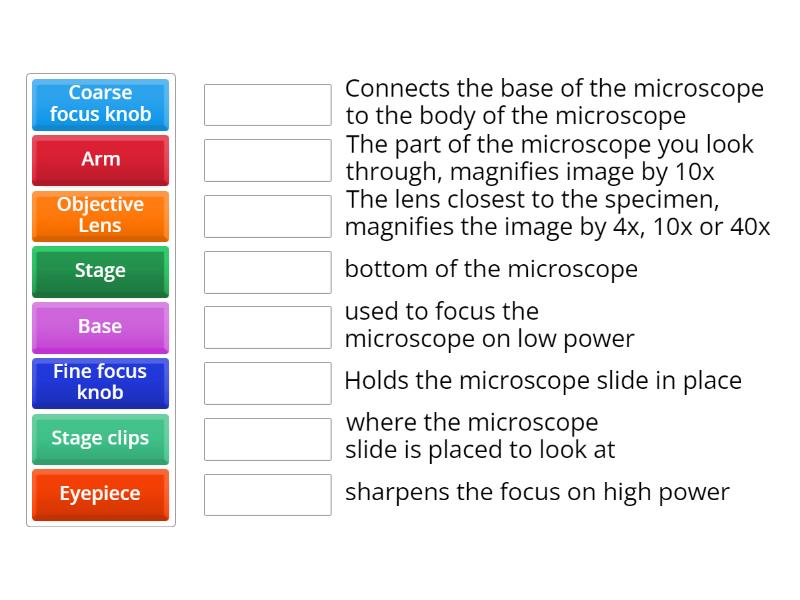Select the Coarse focus knob tile
This screenshot has height=600, width=800.
[100, 104]
